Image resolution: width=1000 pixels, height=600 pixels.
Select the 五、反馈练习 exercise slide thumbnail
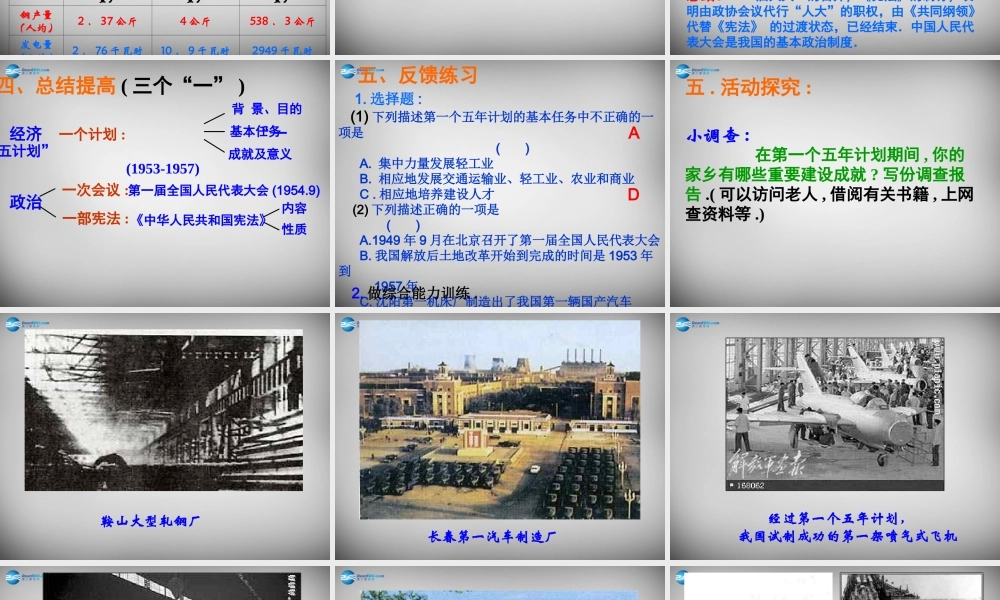[x=500, y=183]
